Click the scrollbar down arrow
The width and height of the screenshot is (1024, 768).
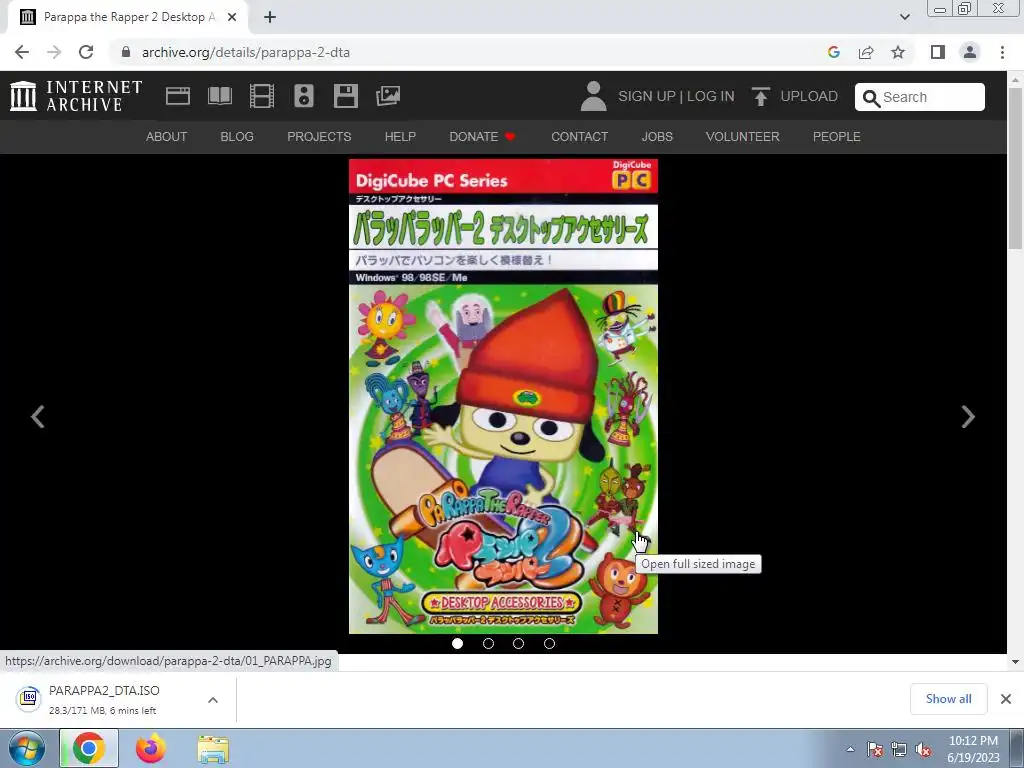tap(1015, 662)
